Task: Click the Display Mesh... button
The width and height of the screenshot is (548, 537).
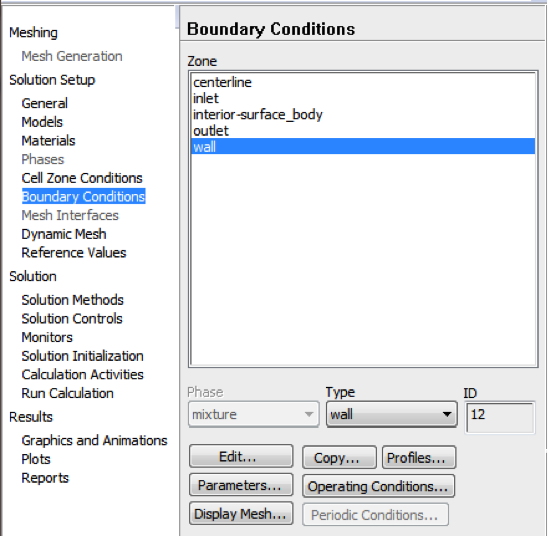Action: pyautogui.click(x=241, y=514)
